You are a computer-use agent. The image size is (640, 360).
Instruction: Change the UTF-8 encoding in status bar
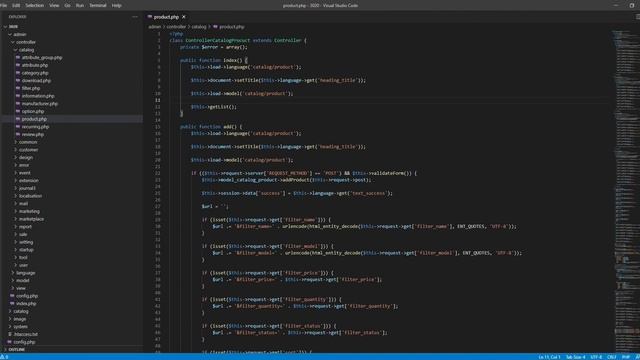pyautogui.click(x=596, y=357)
